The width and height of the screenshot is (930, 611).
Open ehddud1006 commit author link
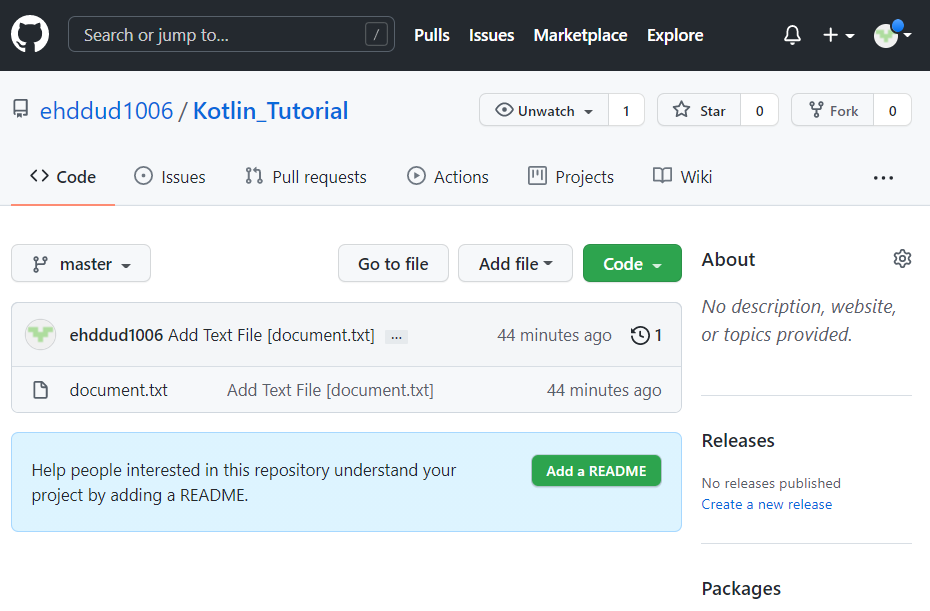tap(116, 335)
